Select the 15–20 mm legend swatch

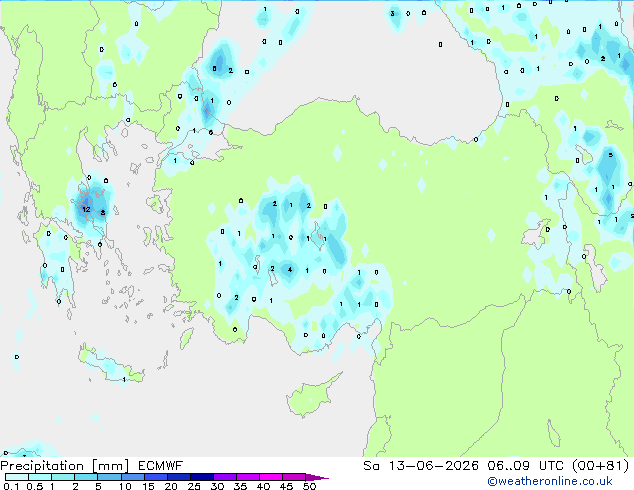pyautogui.click(x=155, y=477)
